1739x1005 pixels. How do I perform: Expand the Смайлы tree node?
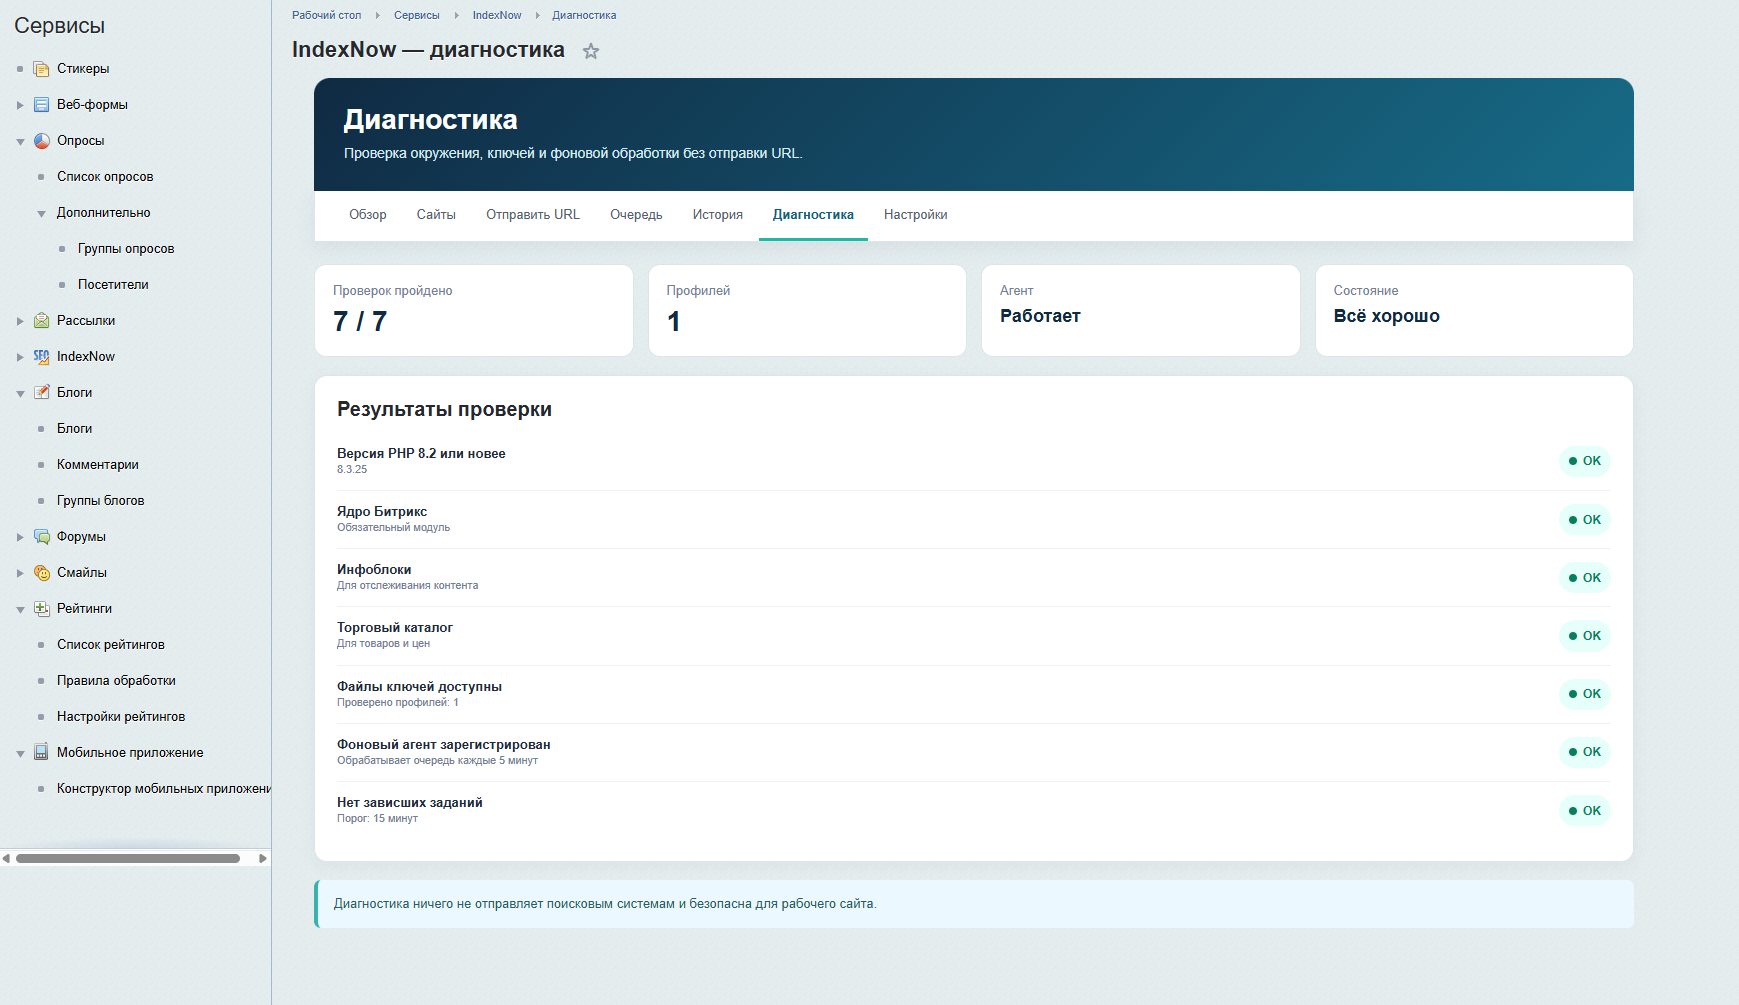pos(20,573)
